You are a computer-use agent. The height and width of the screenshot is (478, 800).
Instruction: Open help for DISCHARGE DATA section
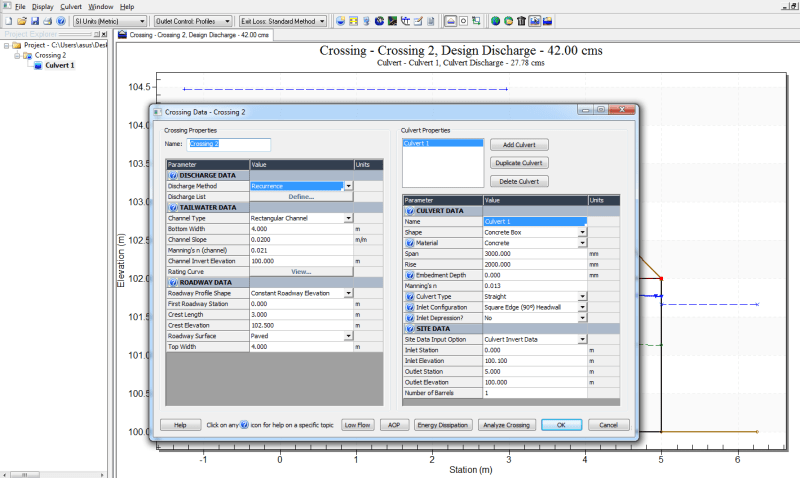(173, 175)
